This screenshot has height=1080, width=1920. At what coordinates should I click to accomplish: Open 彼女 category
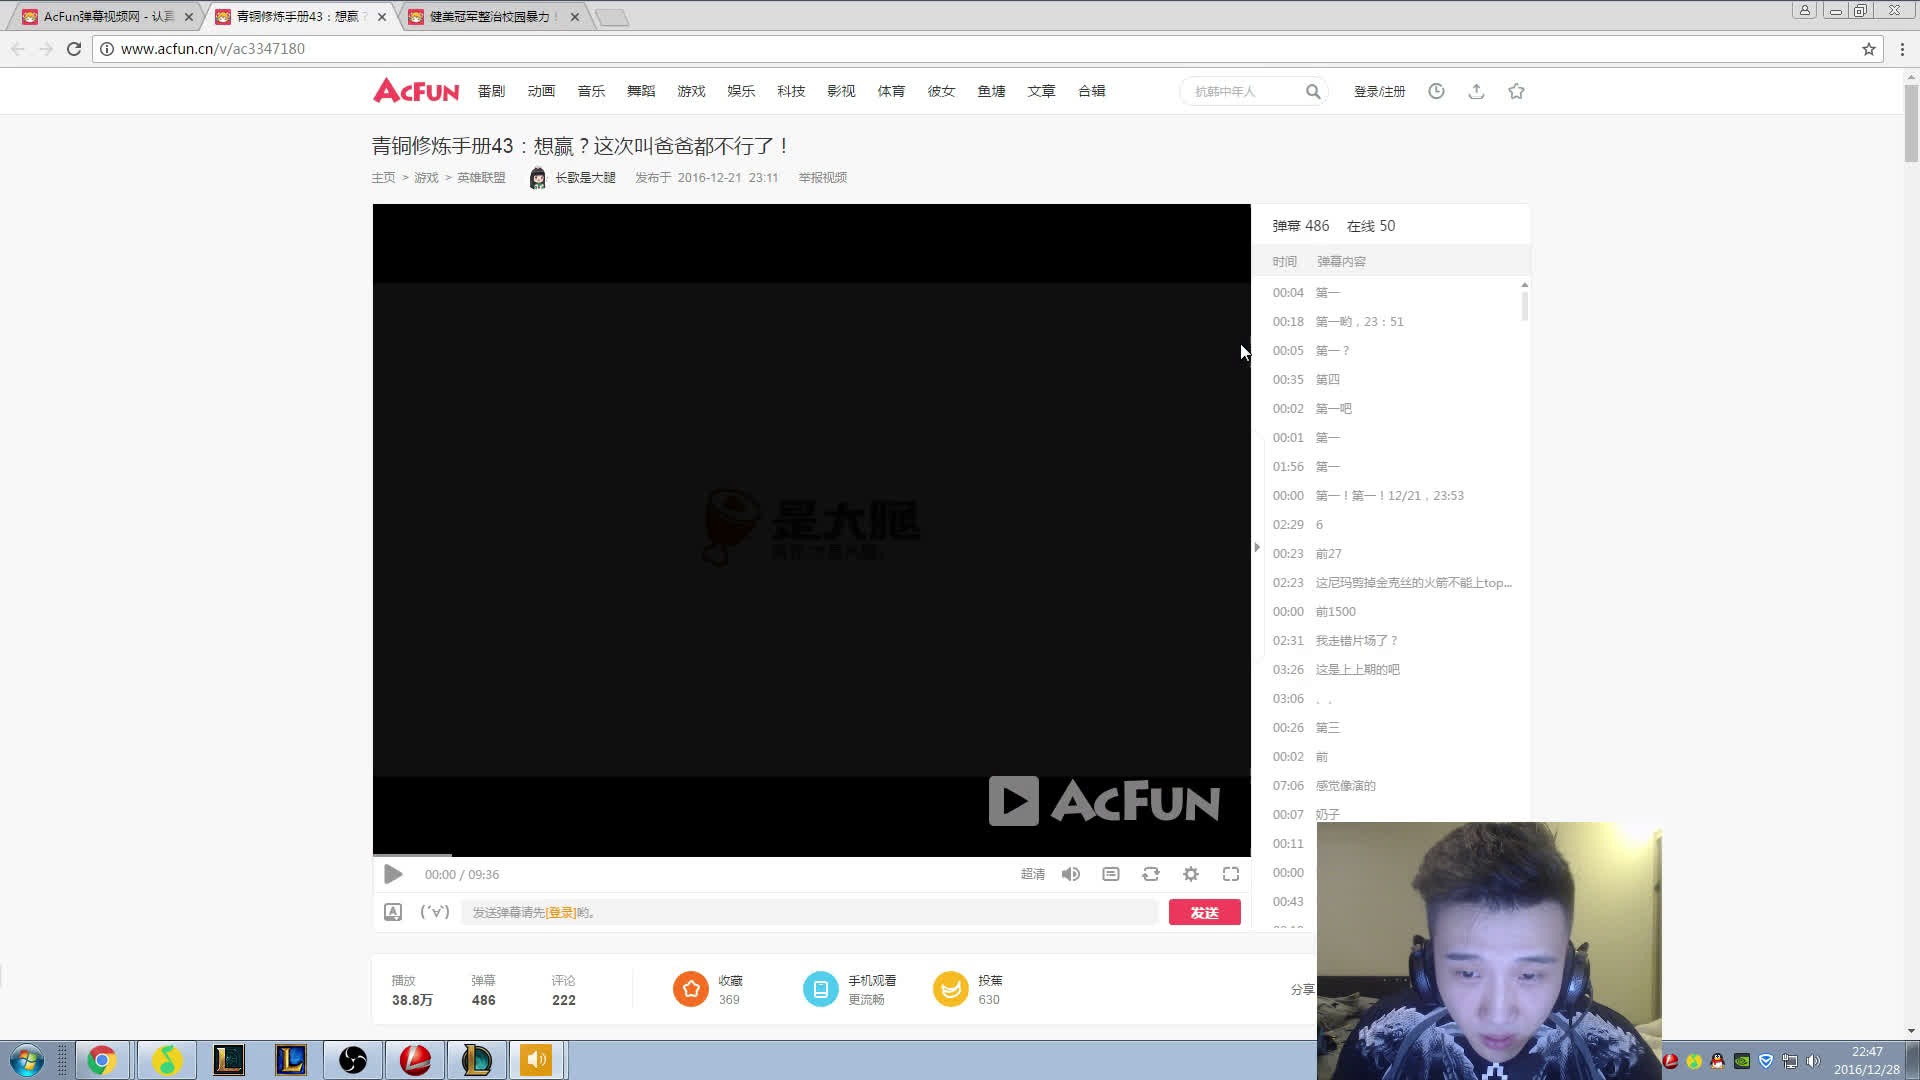click(x=941, y=91)
